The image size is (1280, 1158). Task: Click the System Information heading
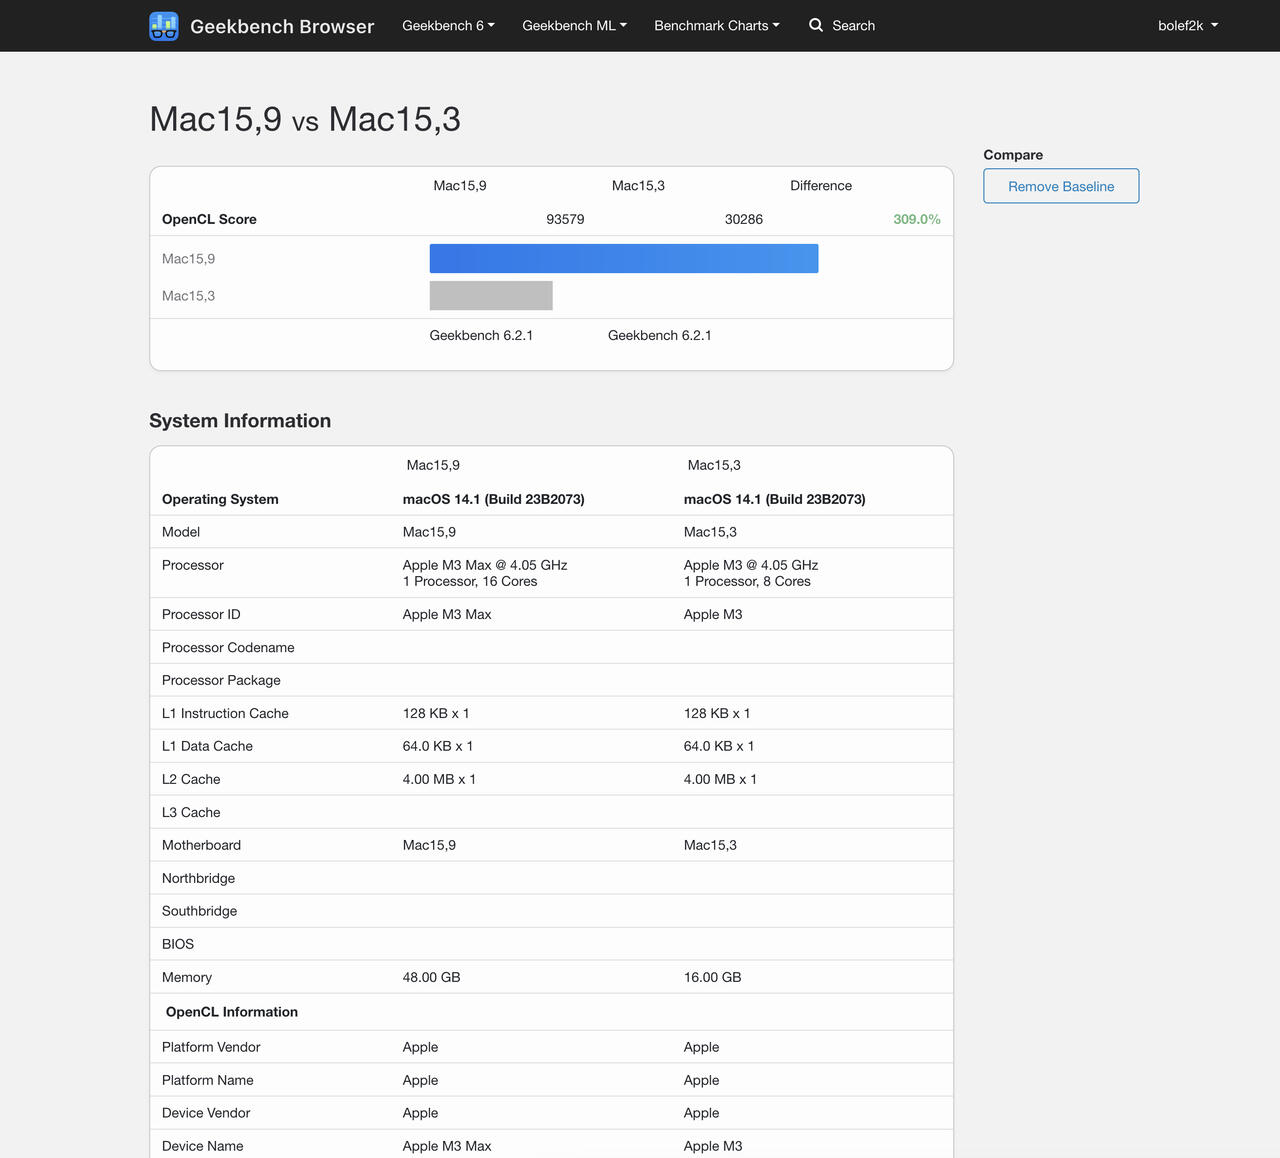(240, 421)
